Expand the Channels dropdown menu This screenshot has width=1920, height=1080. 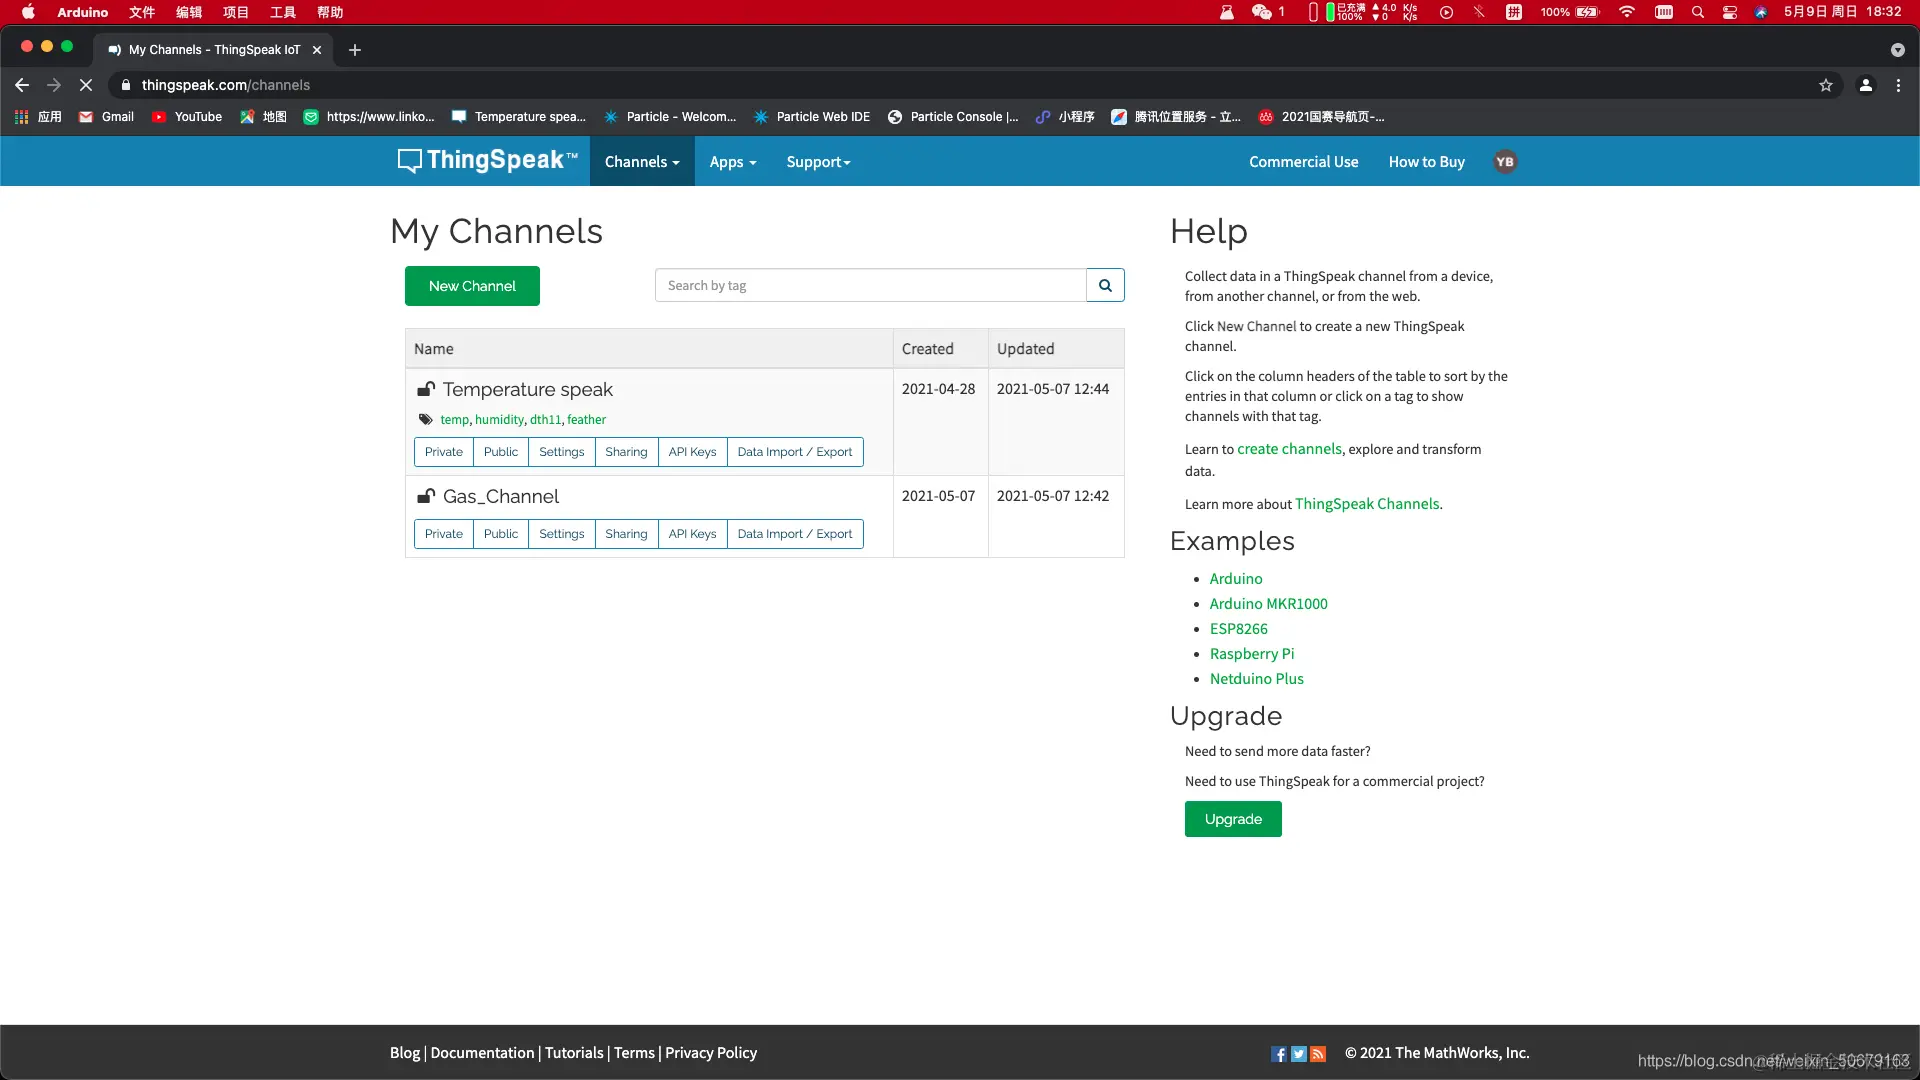(x=642, y=162)
